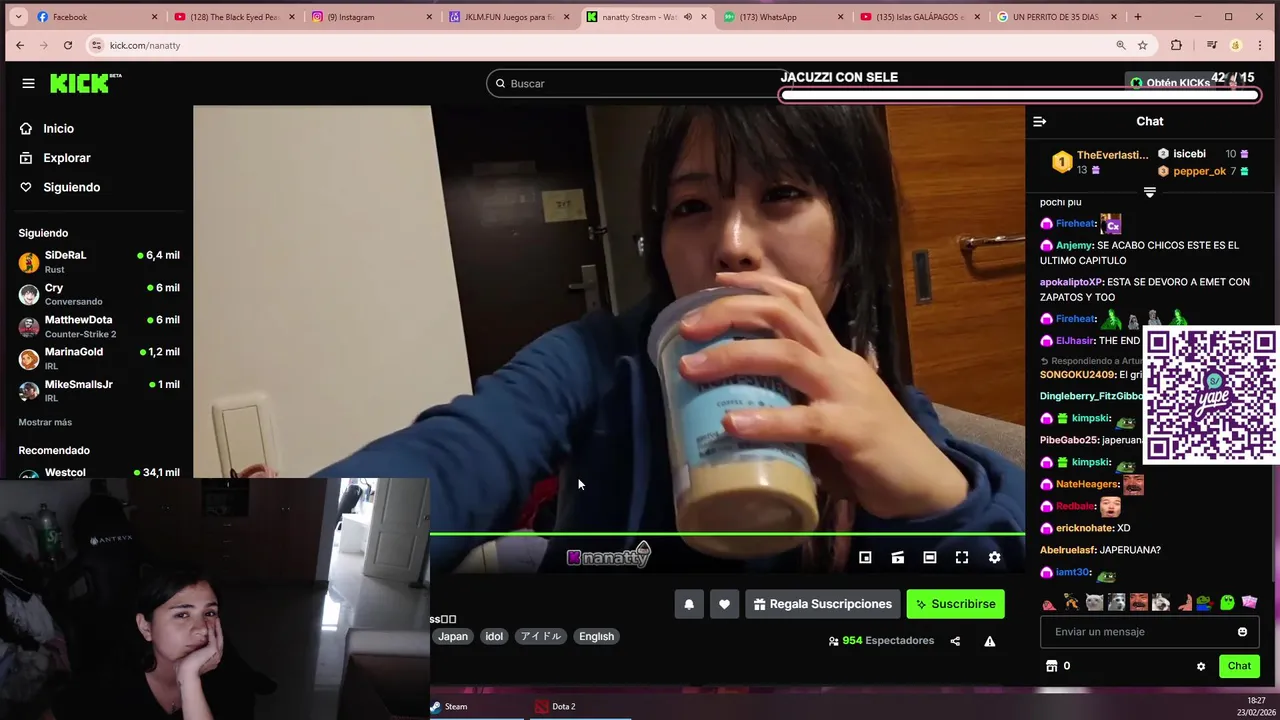Toggle picture-in-picture mini player icon
Image resolution: width=1280 pixels, height=720 pixels.
865,558
